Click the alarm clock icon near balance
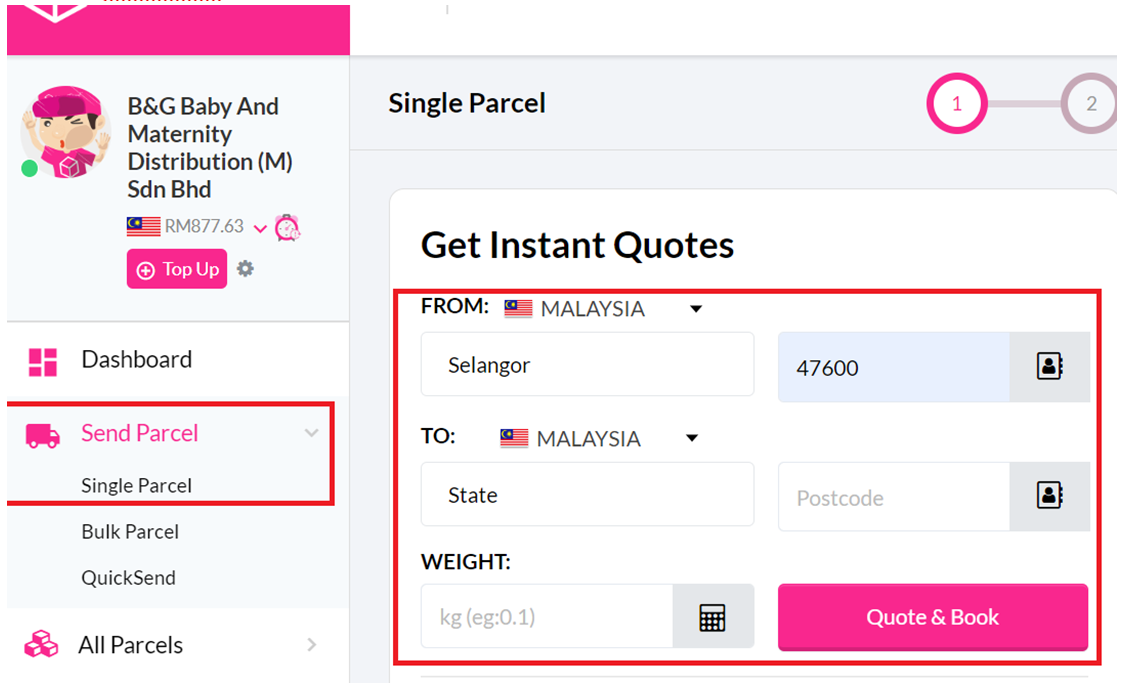The width and height of the screenshot is (1127, 697). coord(288,228)
